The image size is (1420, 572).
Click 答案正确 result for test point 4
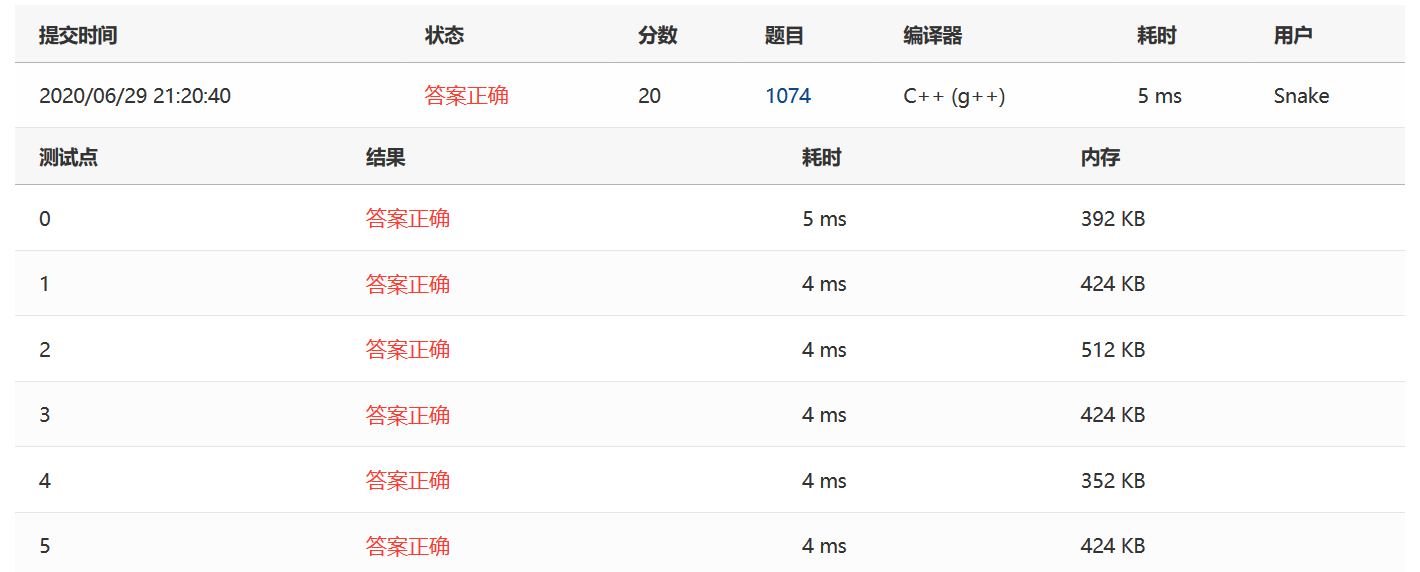pos(408,480)
